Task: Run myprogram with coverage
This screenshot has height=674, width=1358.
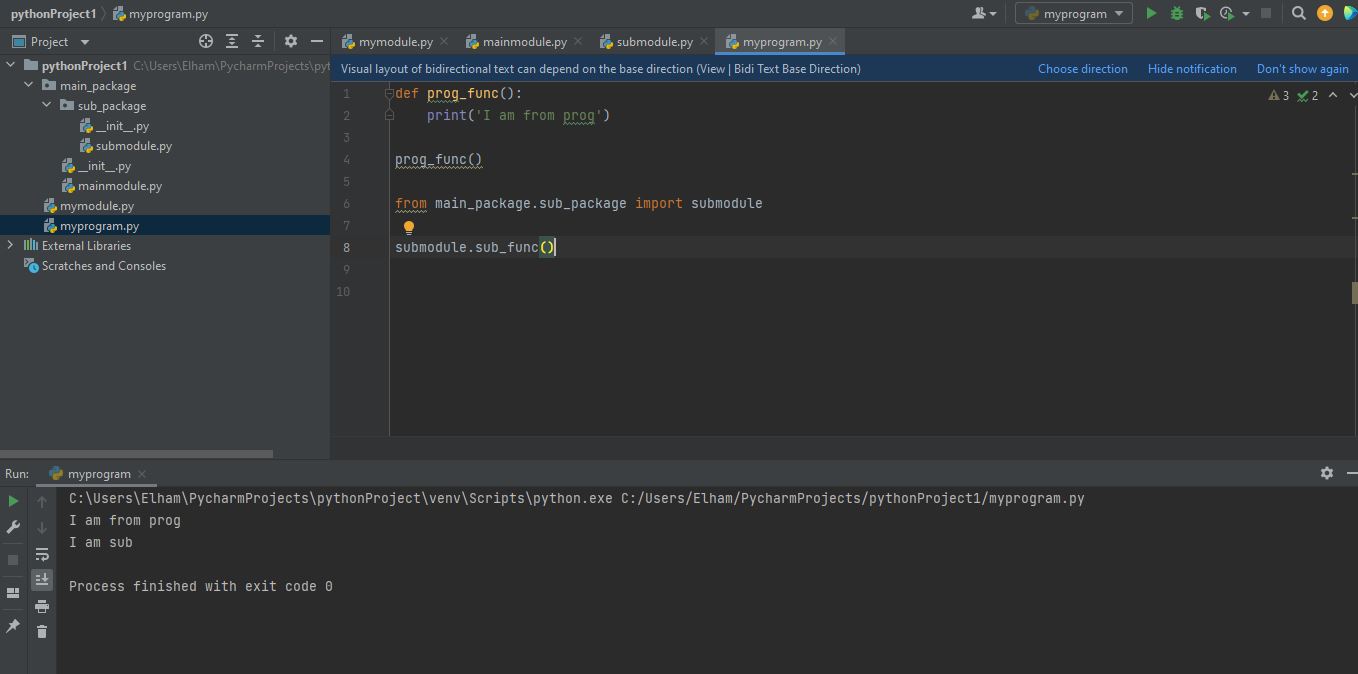Action: click(1201, 13)
